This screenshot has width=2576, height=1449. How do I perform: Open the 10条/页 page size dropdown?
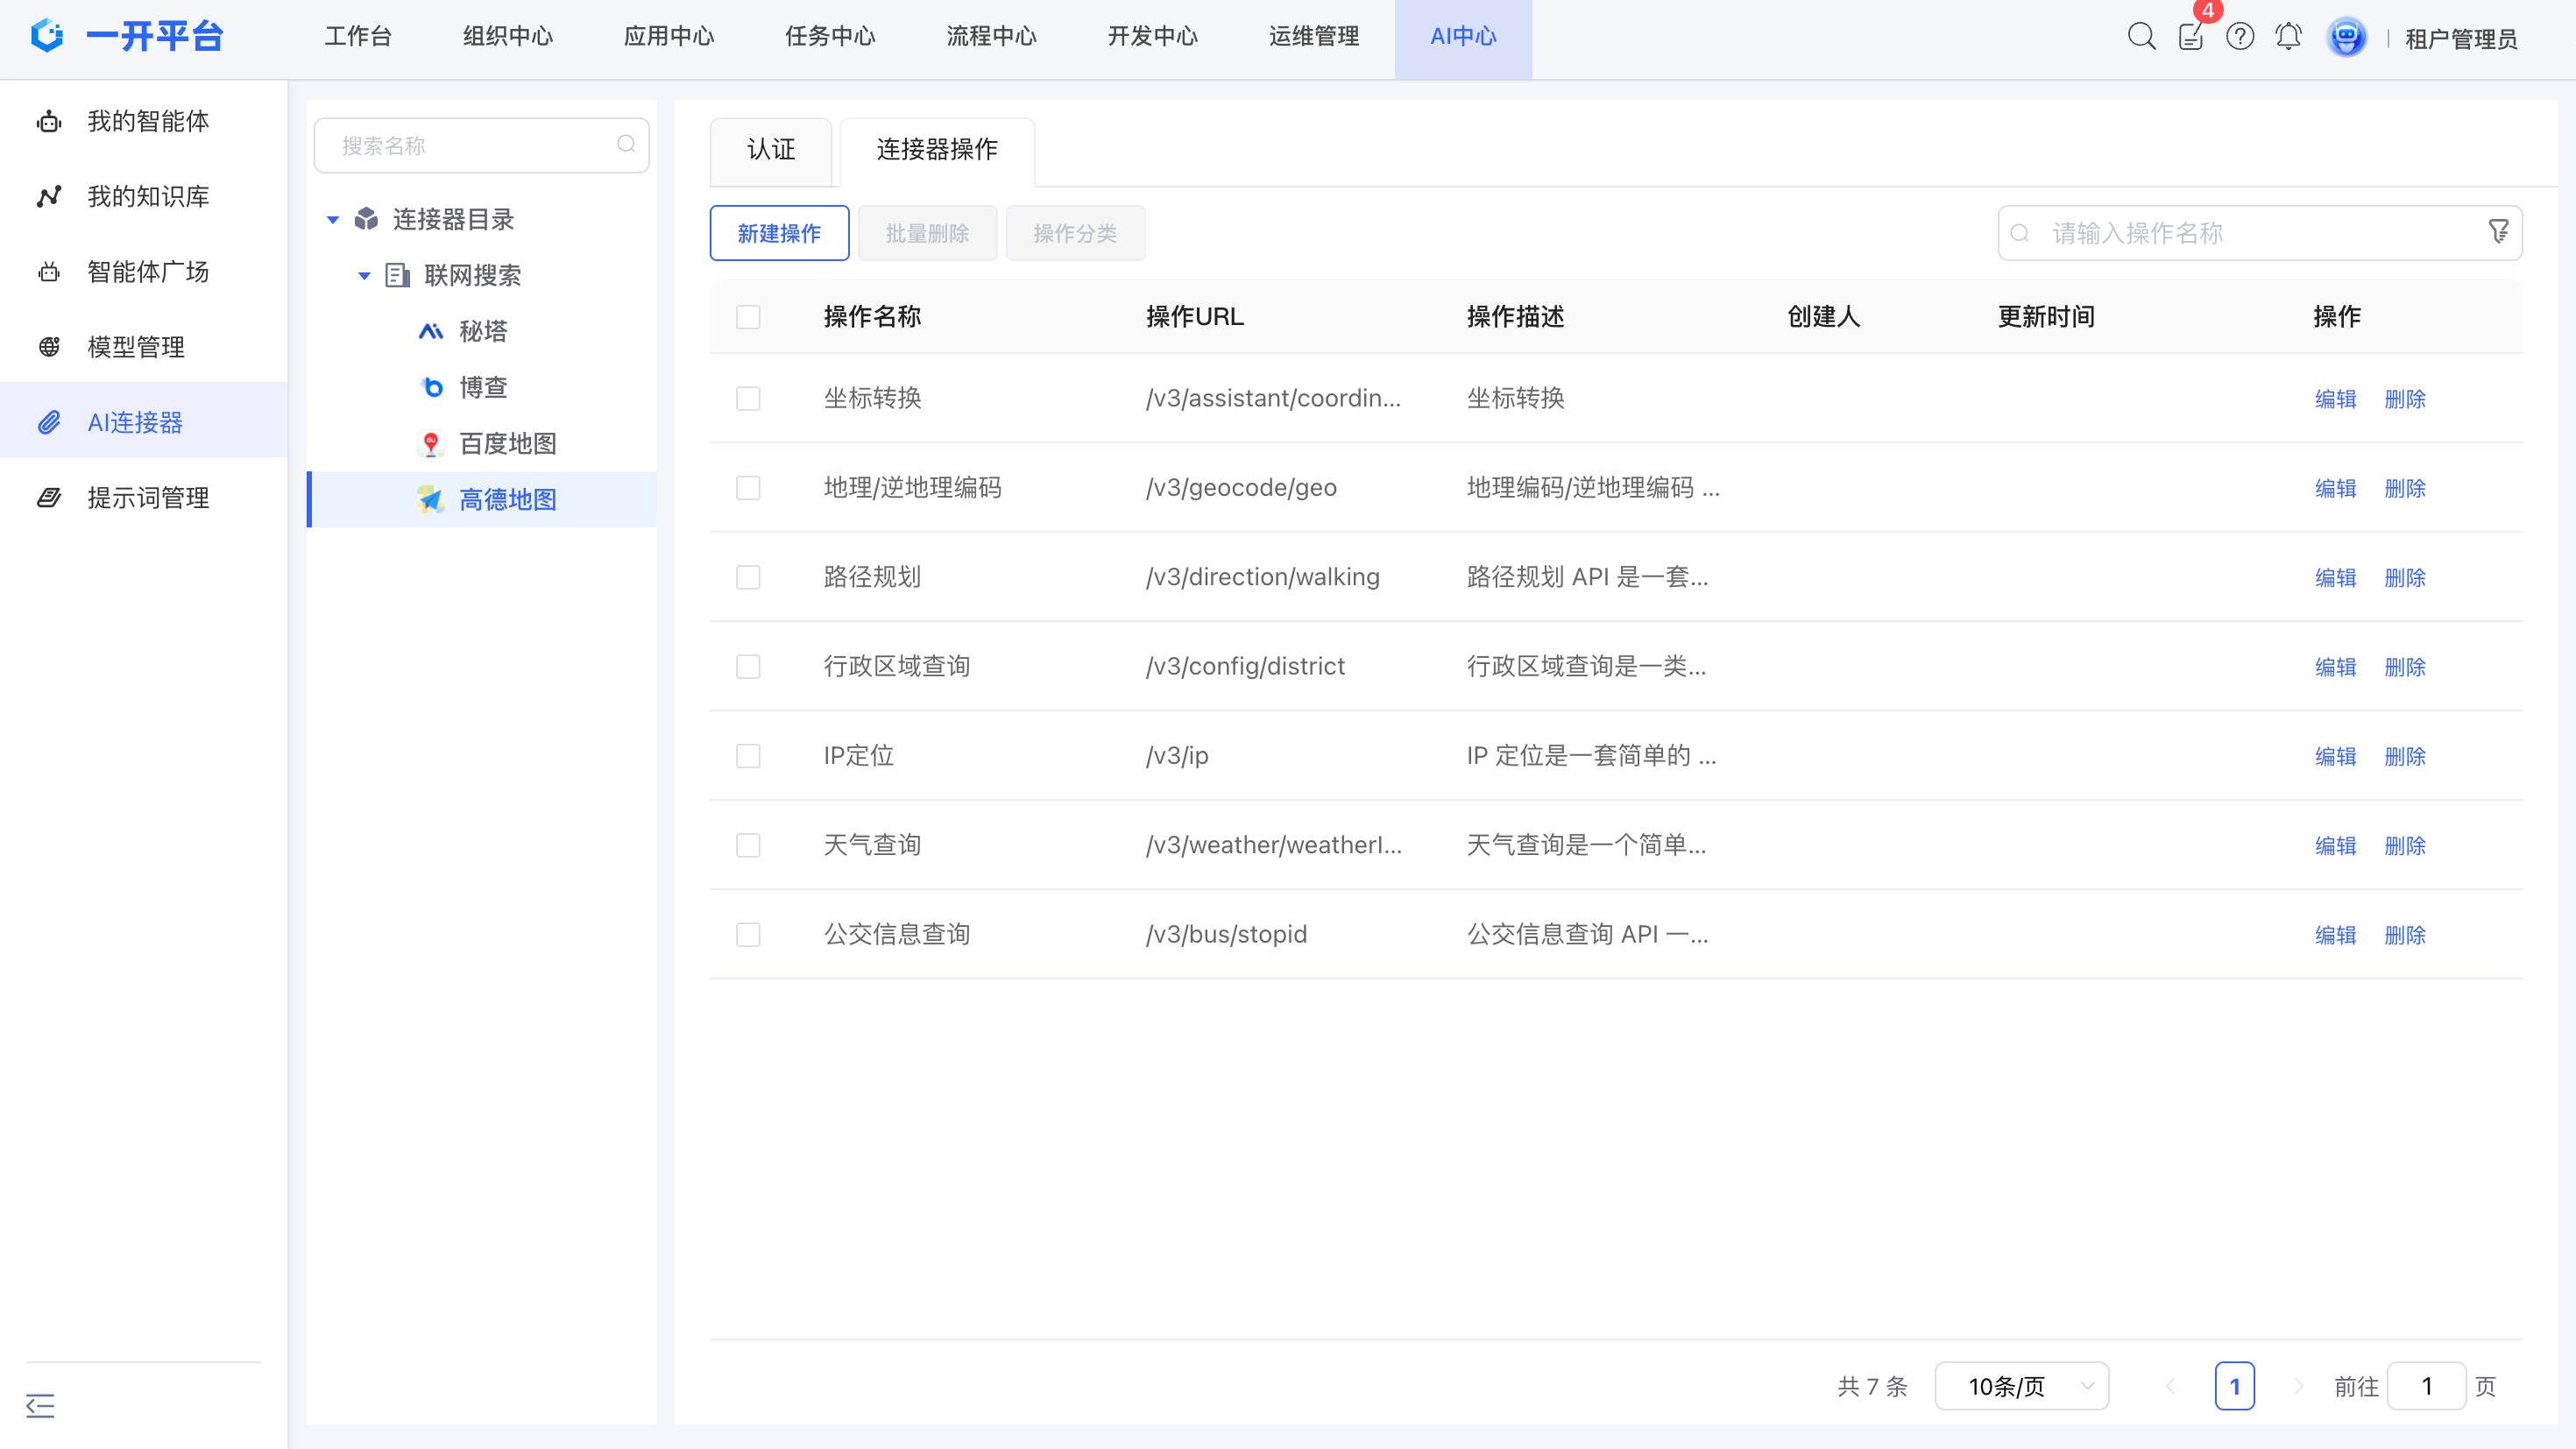tap(2021, 1386)
